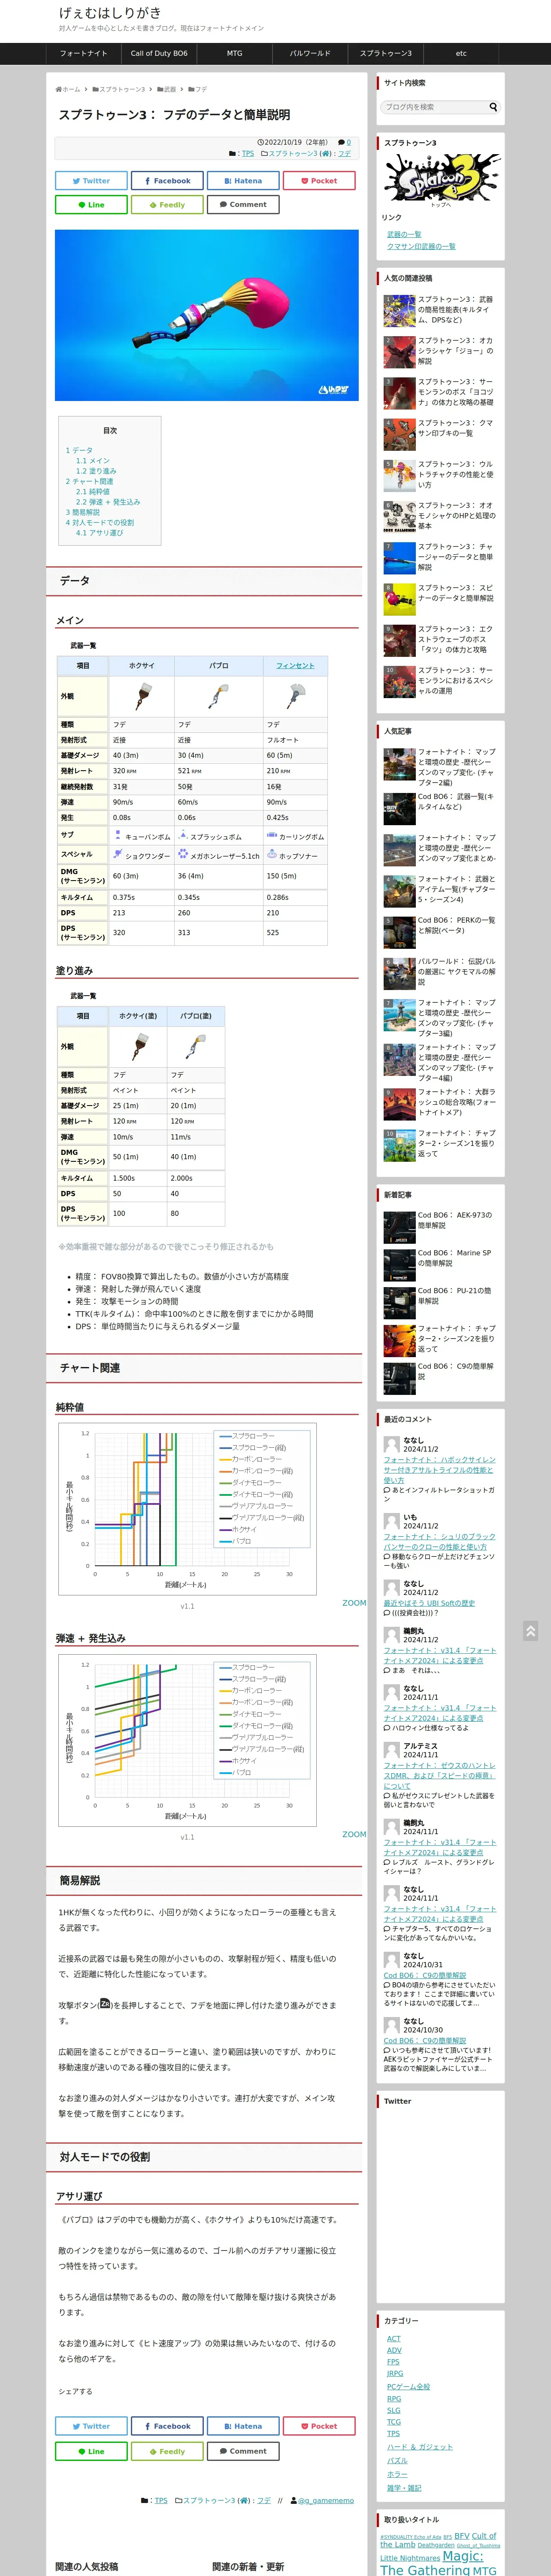This screenshot has height=2576, width=551.
Task: Share article via top Twitter button
Action: (91, 181)
